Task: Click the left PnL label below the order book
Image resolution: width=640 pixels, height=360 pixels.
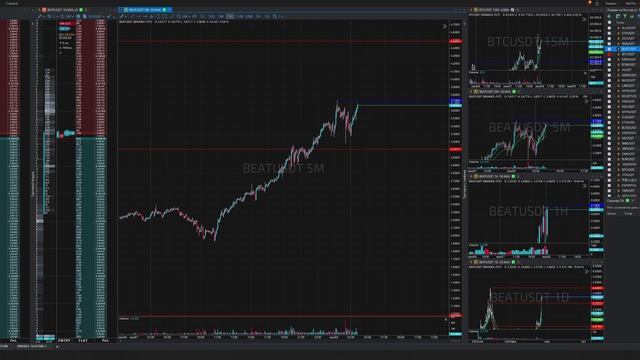Action: coord(13,340)
